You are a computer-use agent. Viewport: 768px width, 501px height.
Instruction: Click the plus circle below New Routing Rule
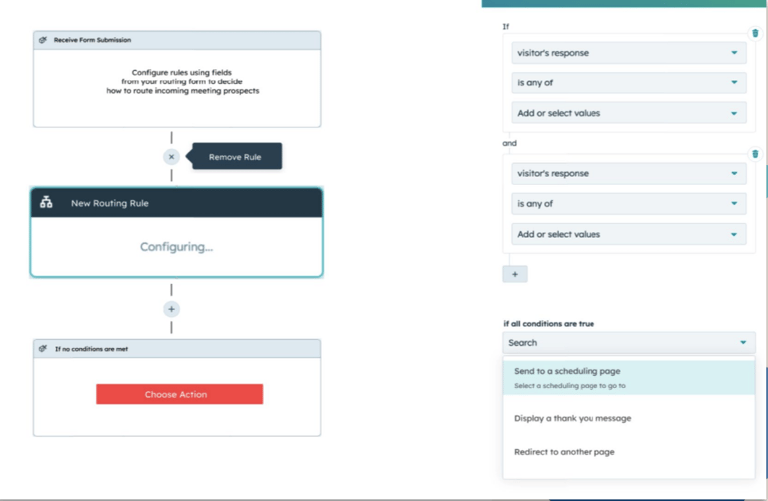tap(171, 309)
